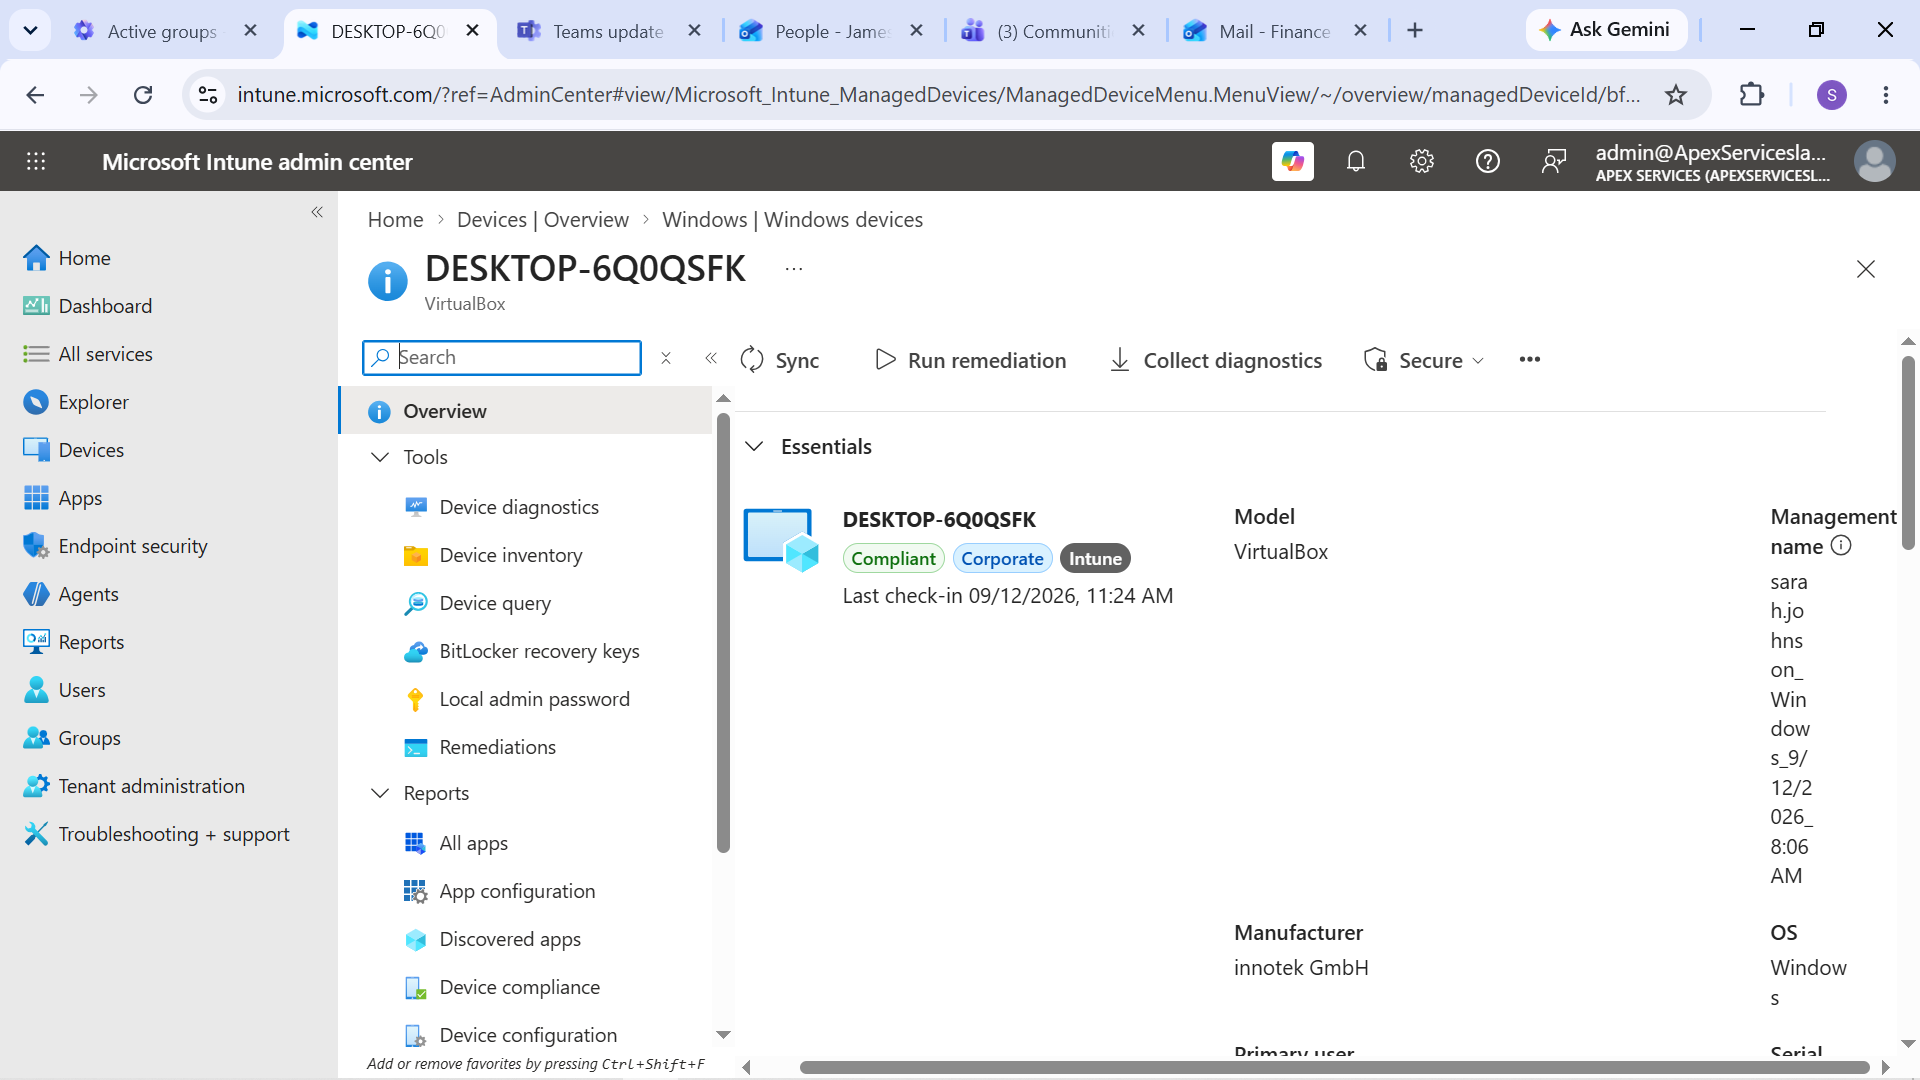
Task: Open Discovered apps
Action: click(510, 939)
